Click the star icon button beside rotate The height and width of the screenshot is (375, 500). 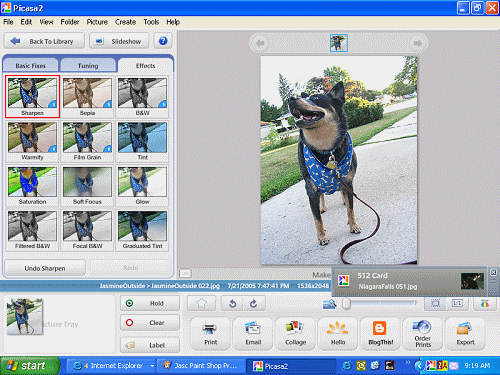(x=201, y=303)
